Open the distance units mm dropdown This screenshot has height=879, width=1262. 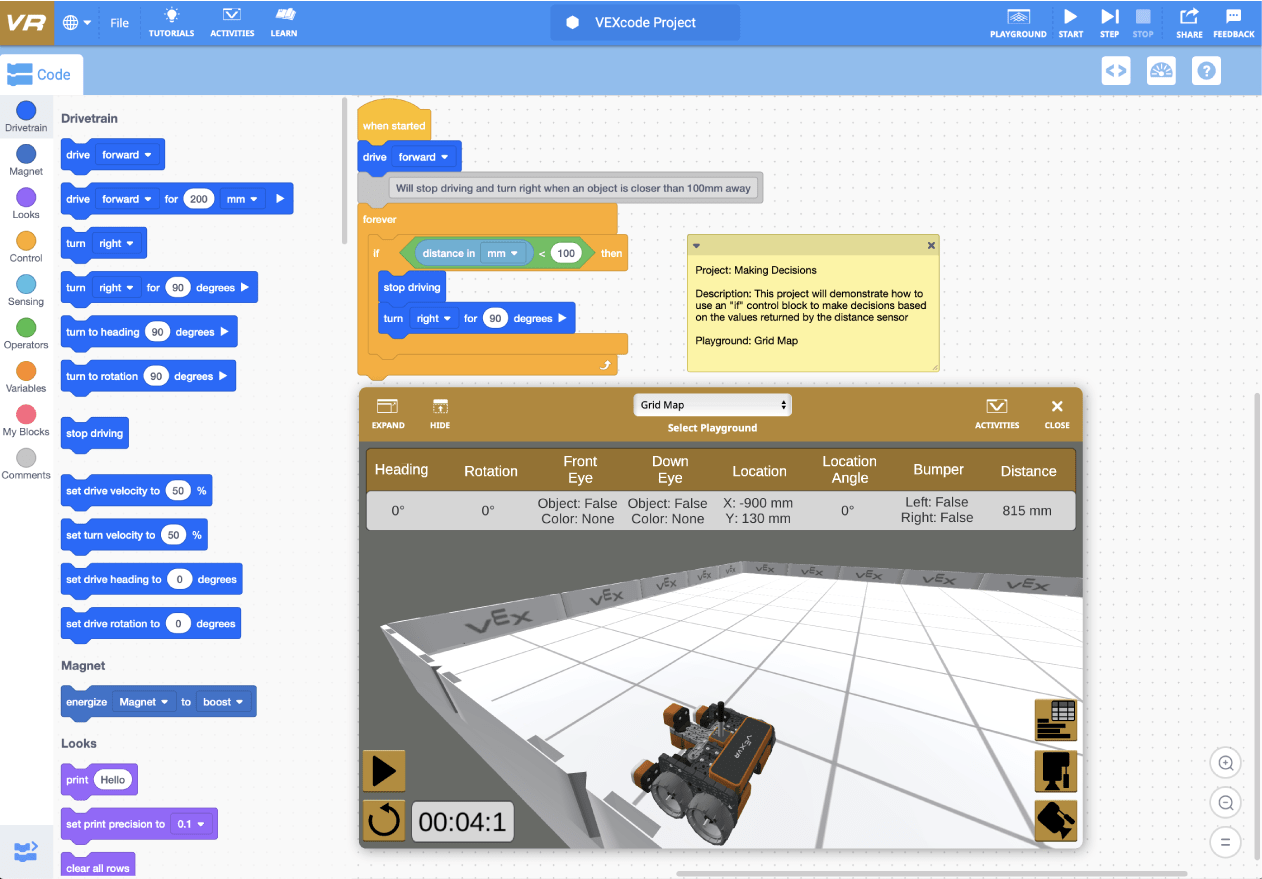503,254
